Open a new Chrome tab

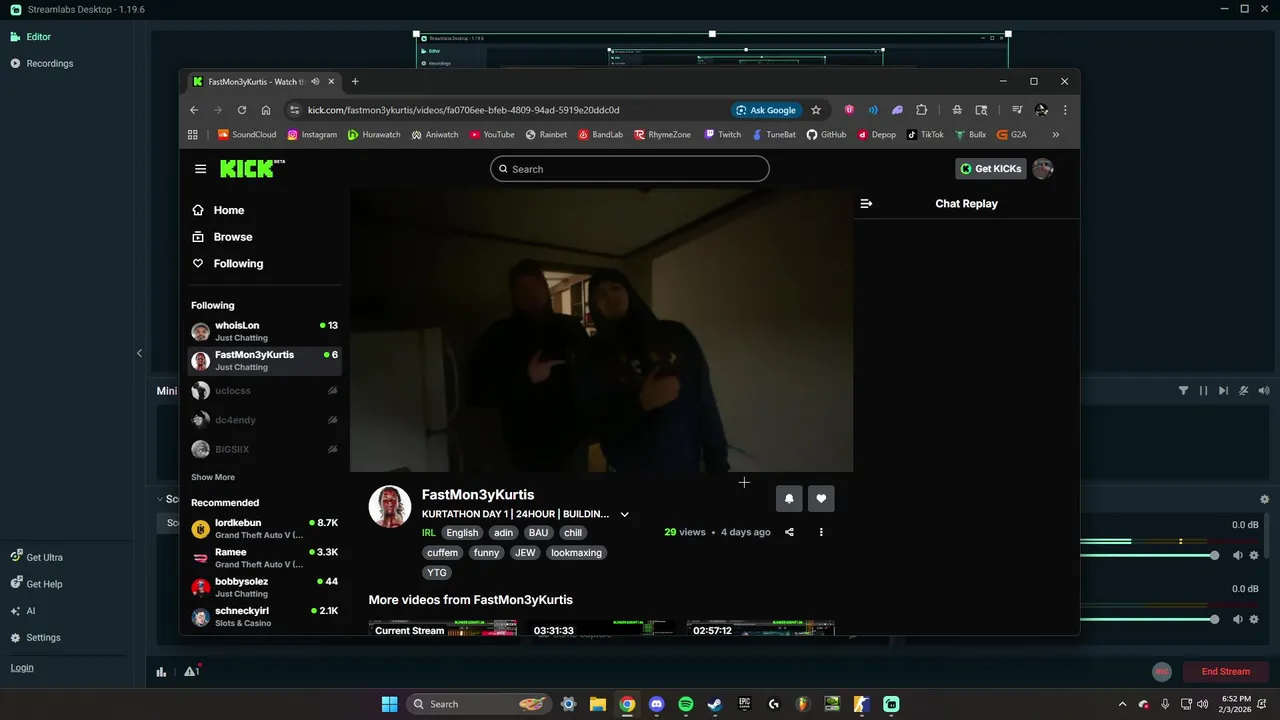[x=355, y=82]
